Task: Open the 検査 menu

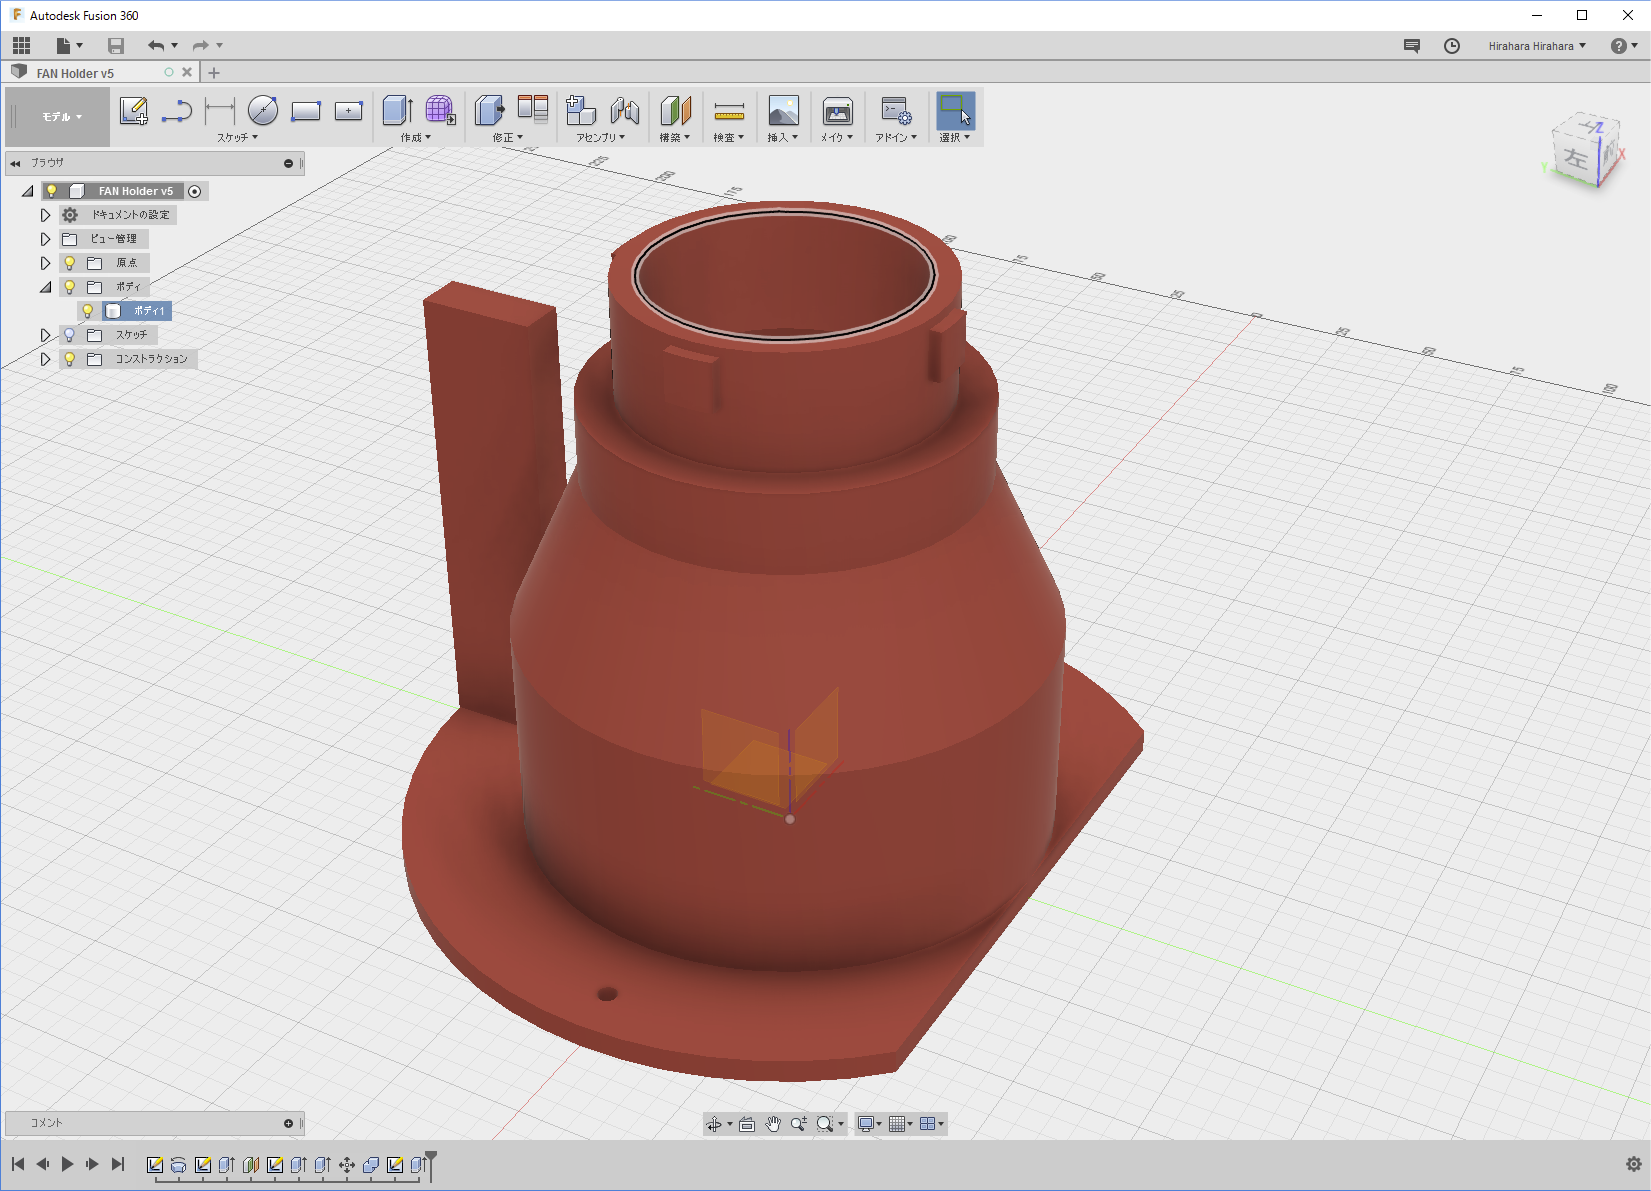Action: click(x=729, y=138)
